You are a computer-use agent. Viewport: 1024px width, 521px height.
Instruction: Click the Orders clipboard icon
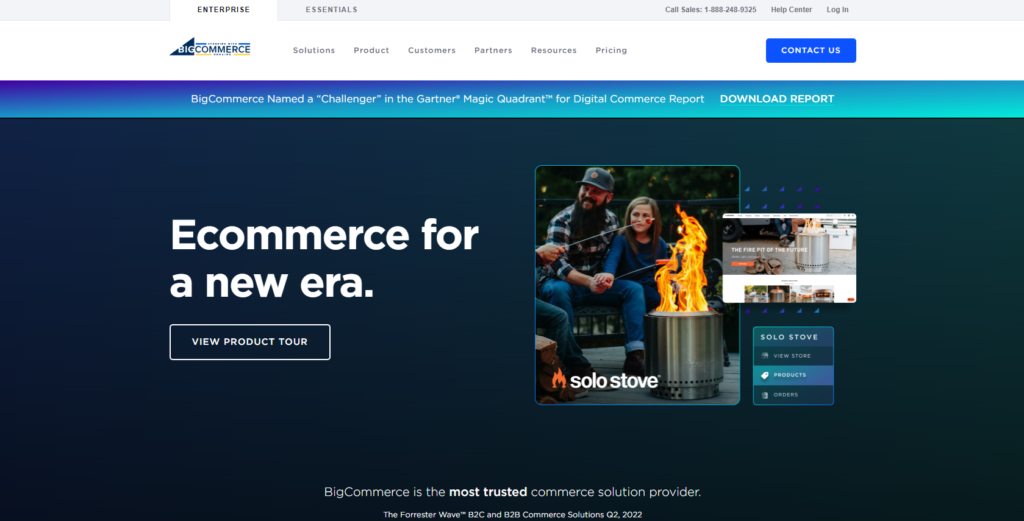point(765,395)
